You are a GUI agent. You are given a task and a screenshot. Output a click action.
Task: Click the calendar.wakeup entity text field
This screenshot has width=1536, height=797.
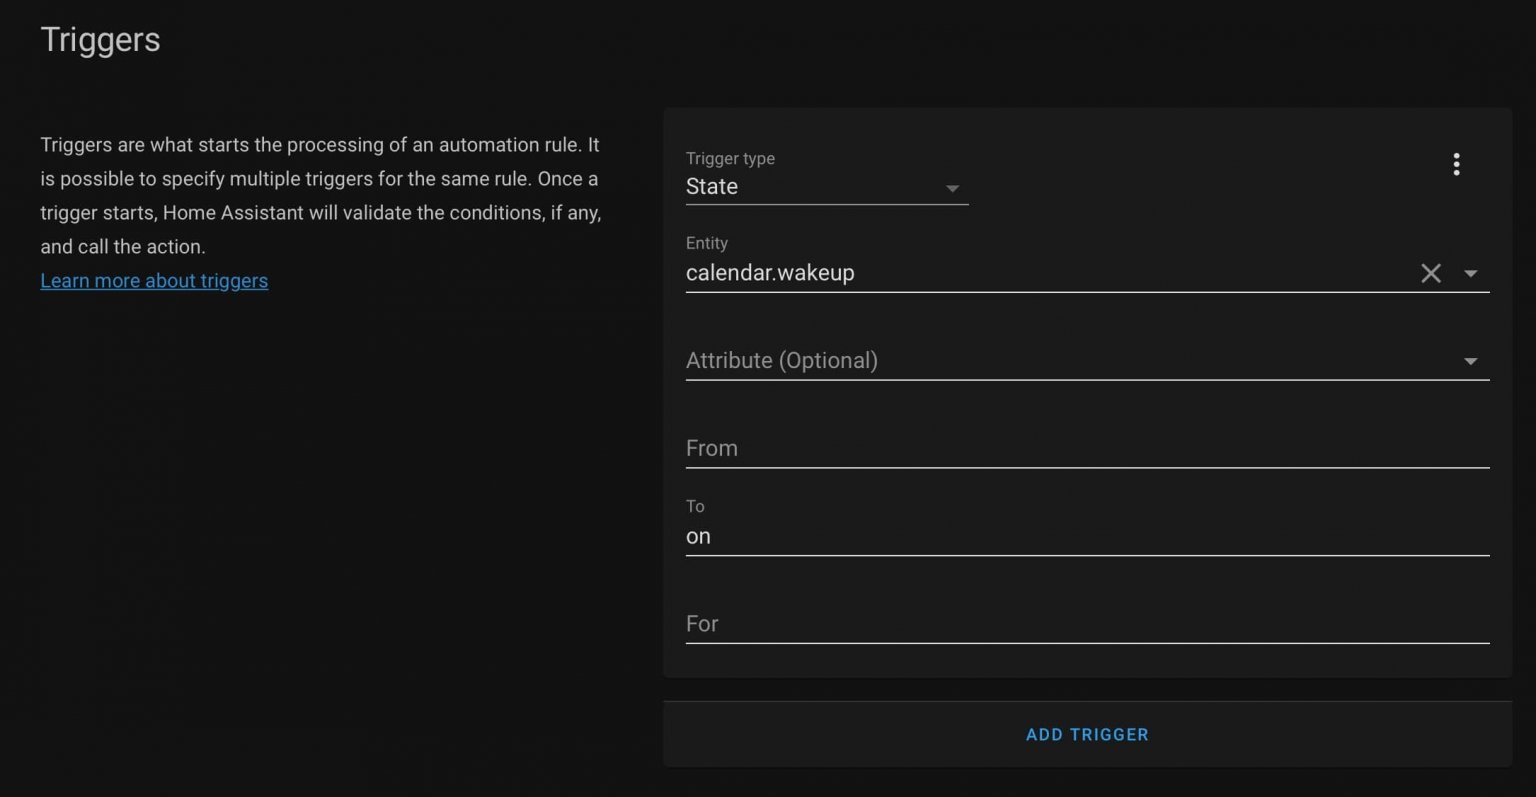point(1040,273)
